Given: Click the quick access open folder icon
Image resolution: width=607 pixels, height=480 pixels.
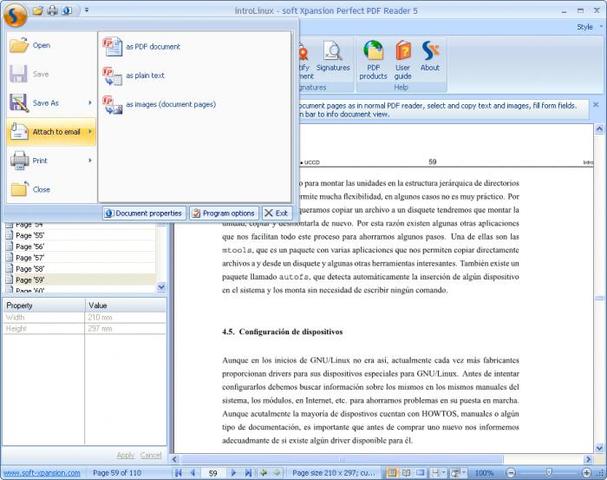Looking at the screenshot, I should point(38,10).
